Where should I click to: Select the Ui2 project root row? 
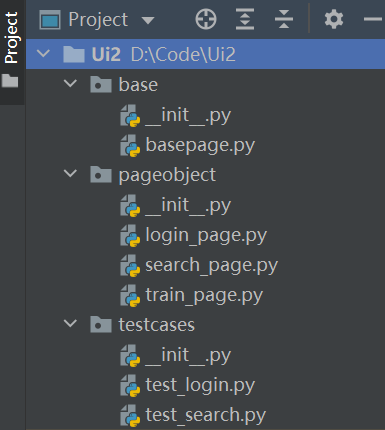pos(205,54)
